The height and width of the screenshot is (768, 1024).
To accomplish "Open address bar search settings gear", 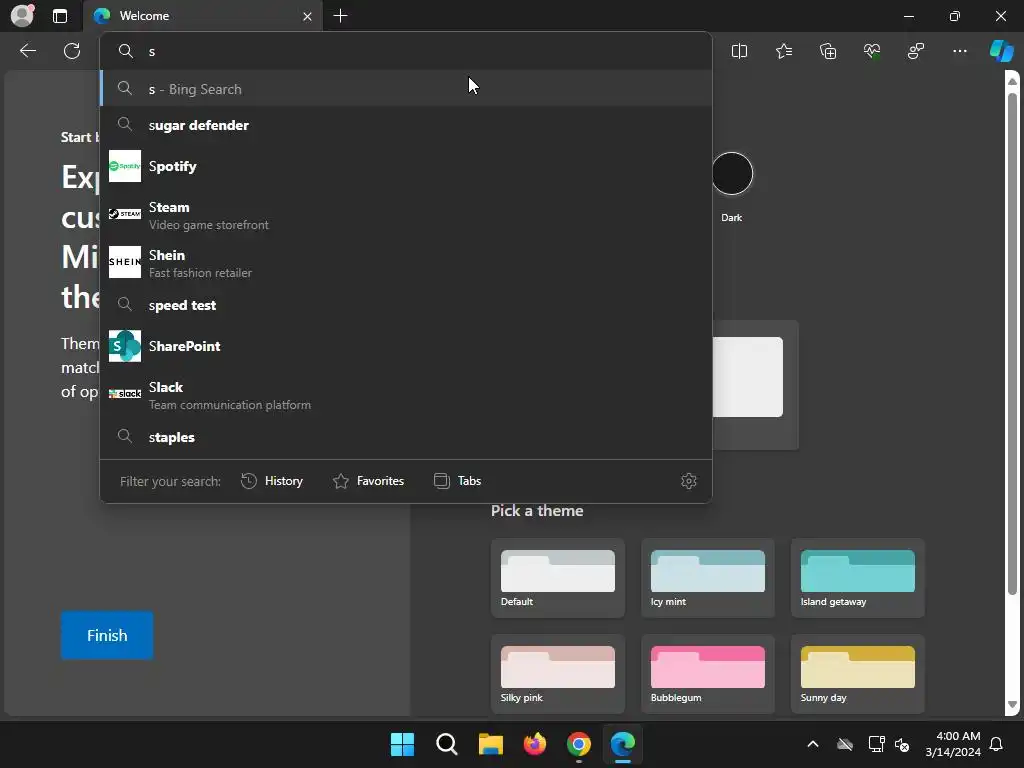I will point(688,481).
